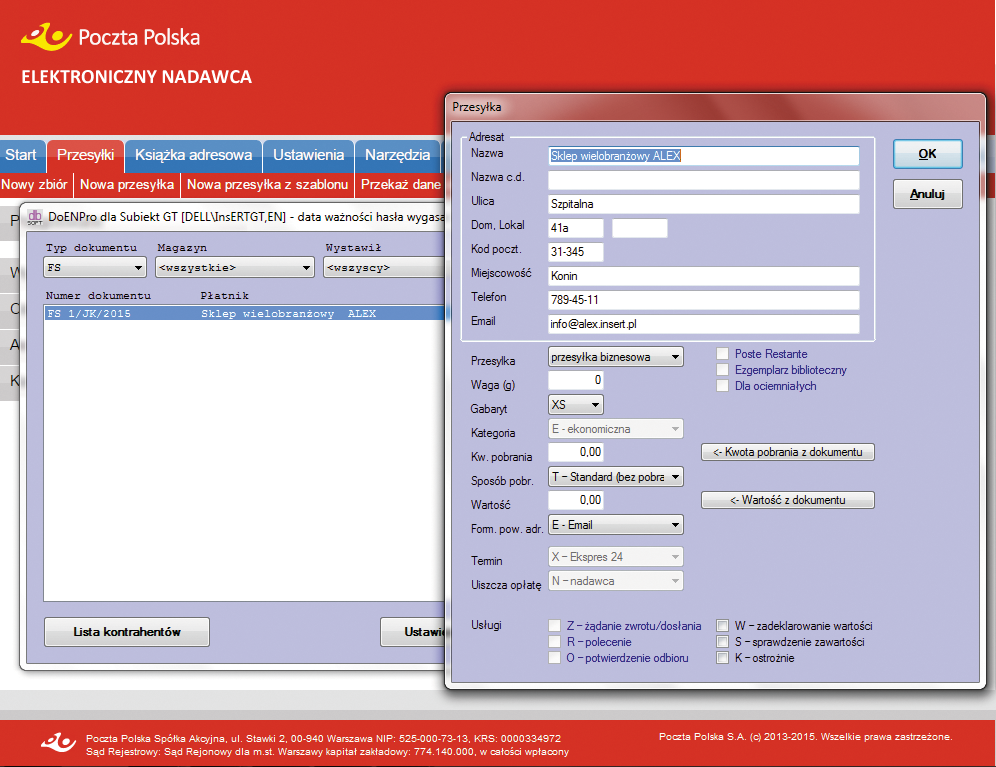Open the Przesyłki tab
Image resolution: width=996 pixels, height=767 pixels.
pos(86,156)
